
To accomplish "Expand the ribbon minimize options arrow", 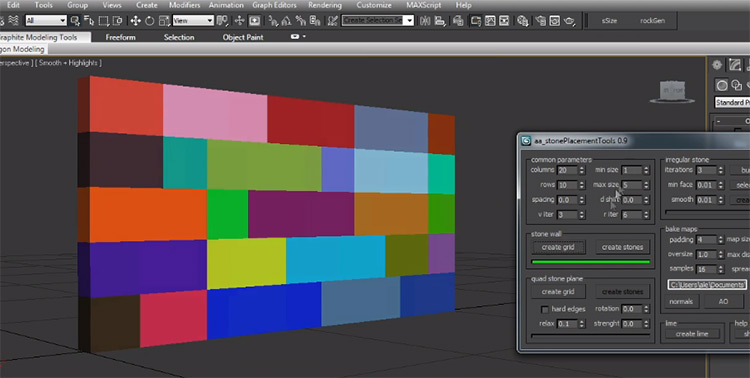I will [304, 36].
